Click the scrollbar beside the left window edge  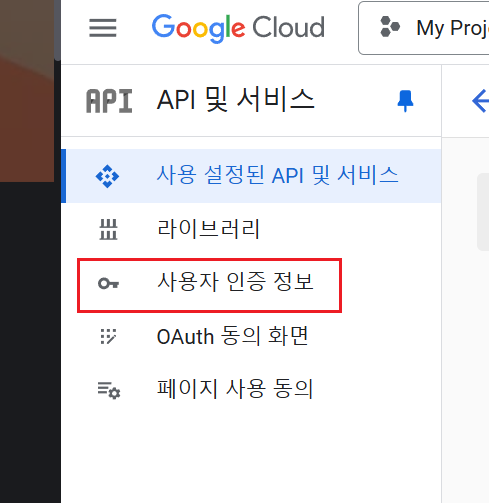57,30
